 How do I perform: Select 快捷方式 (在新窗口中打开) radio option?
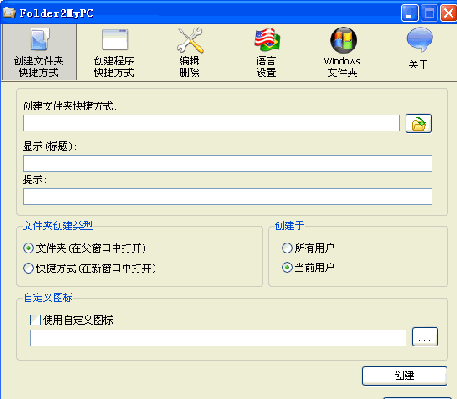pos(29,268)
